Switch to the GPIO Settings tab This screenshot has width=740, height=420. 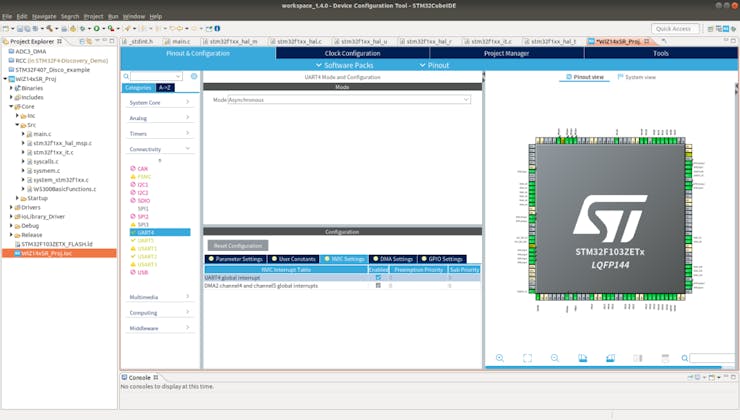pos(442,259)
